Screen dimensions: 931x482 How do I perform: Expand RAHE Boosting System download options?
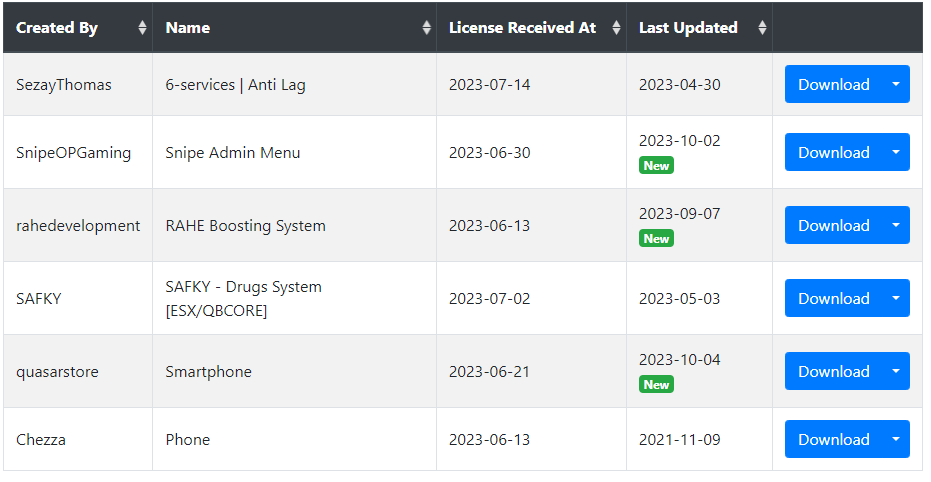pos(896,225)
